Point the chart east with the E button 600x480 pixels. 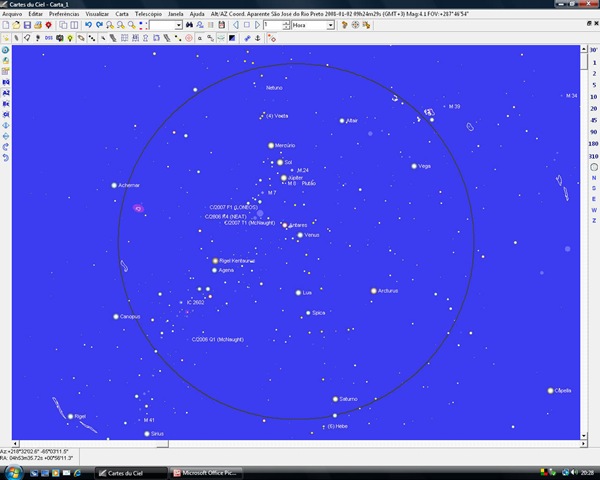(594, 199)
